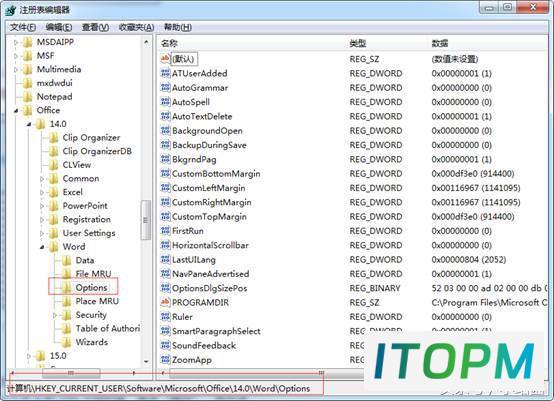Click the Notepad folder icon
This screenshot has width=554, height=401.
coord(28,96)
